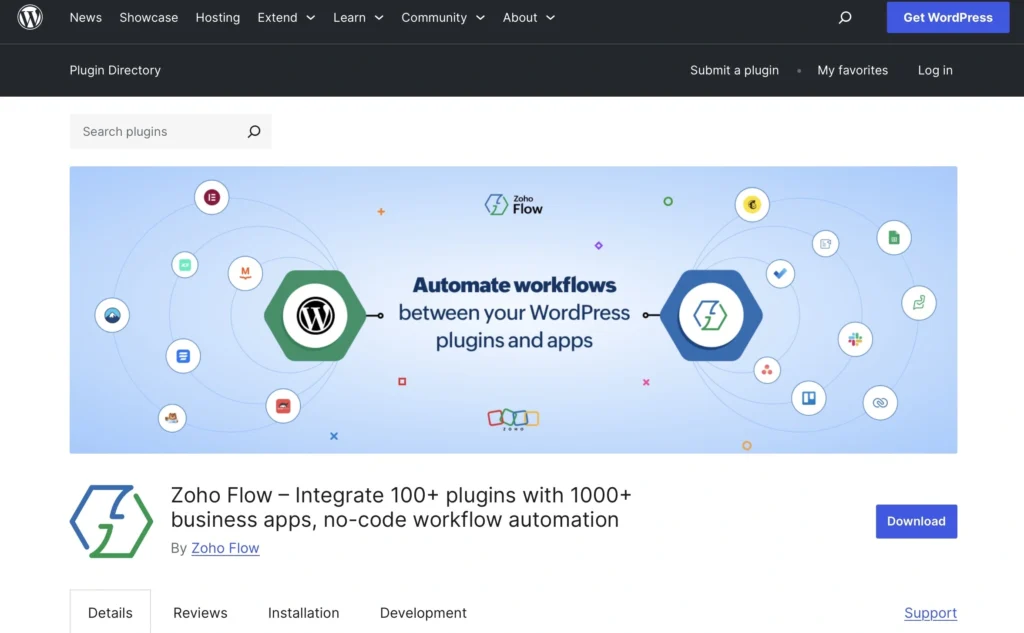The height and width of the screenshot is (633, 1024).
Task: Select the Google Docs icon in the banner
Action: point(184,356)
